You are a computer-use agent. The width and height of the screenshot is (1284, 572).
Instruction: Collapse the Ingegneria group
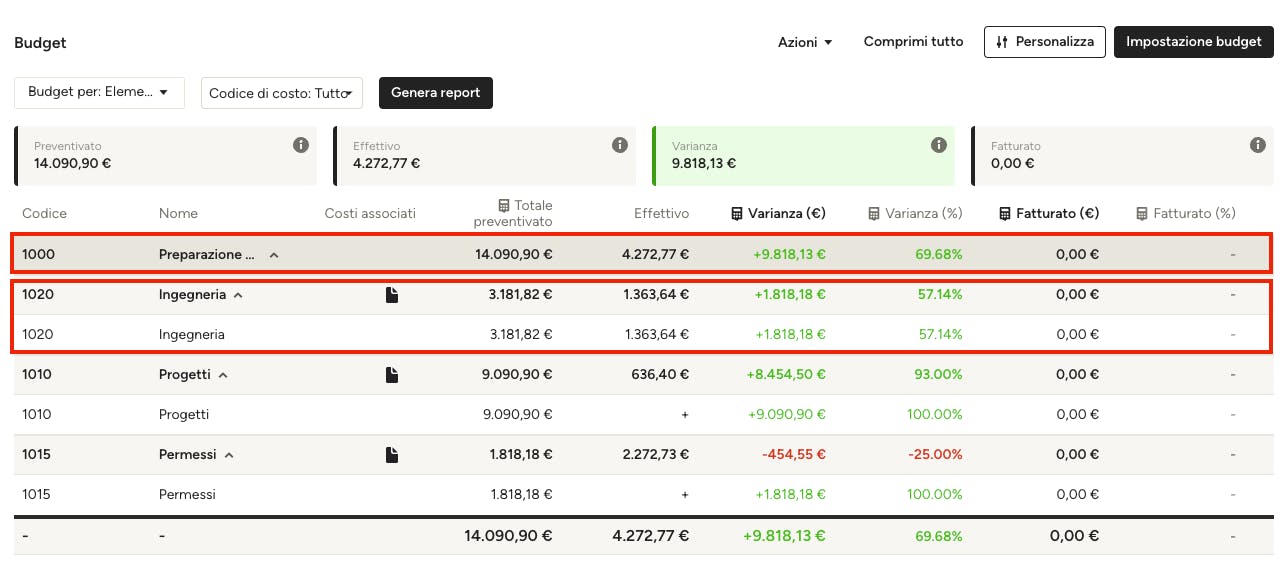pyautogui.click(x=238, y=295)
